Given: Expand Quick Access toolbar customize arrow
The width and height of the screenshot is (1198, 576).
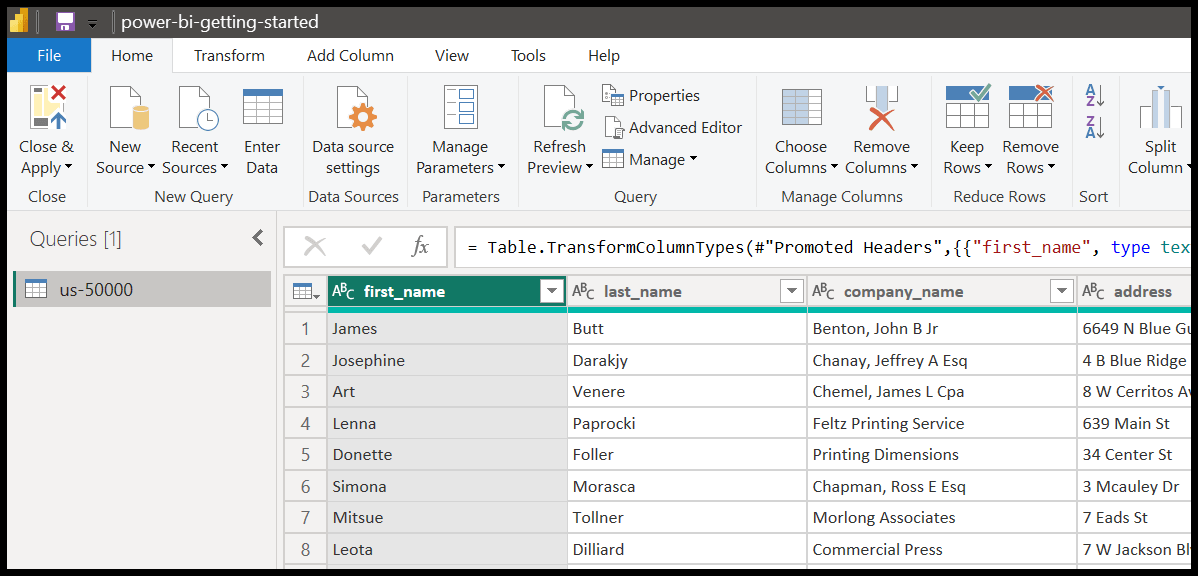Looking at the screenshot, I should pyautogui.click(x=92, y=24).
